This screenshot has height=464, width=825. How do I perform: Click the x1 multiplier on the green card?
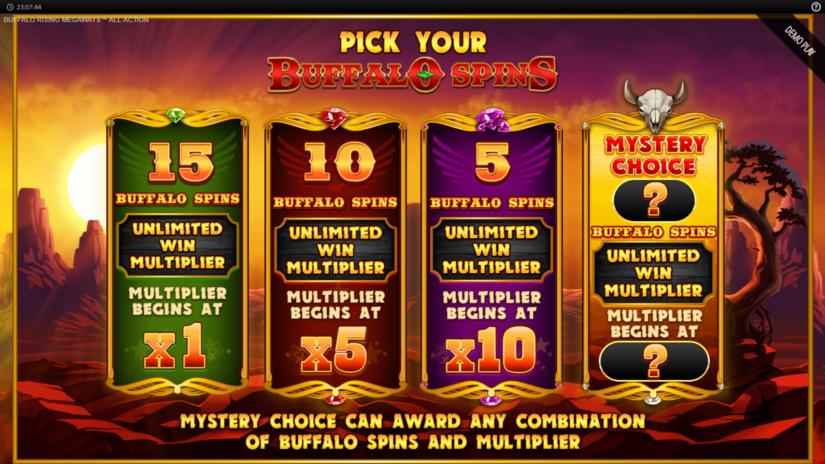pos(175,347)
